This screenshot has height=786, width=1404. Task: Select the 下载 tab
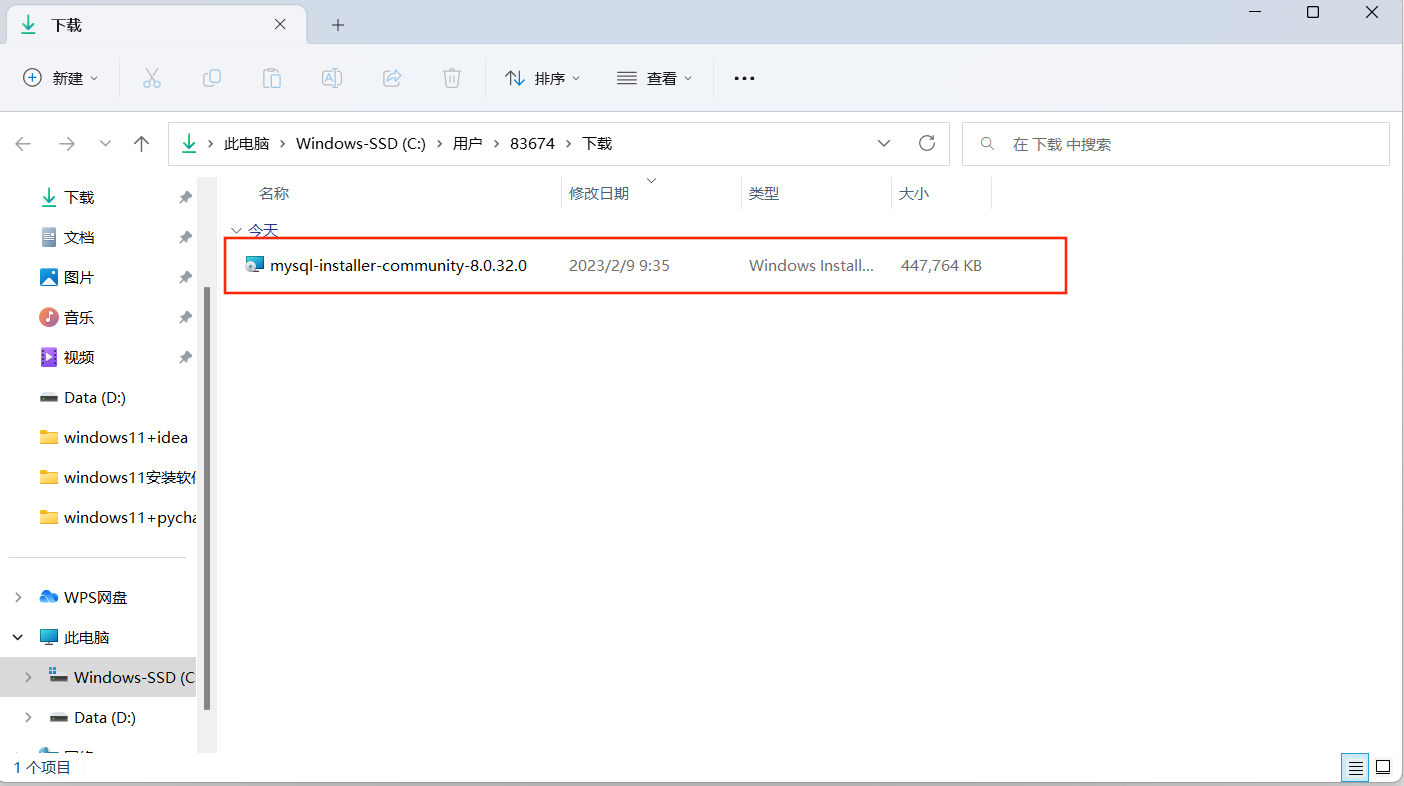click(157, 25)
